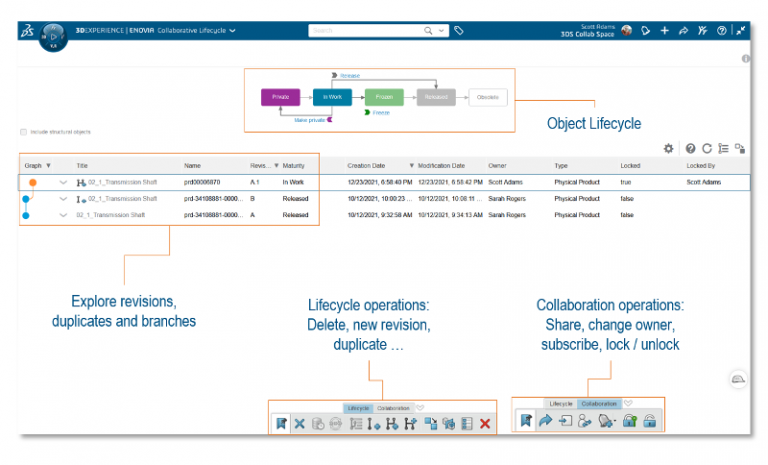Open notifications bell in top bar
Screen dimensions: 768x465
[x=646, y=31]
